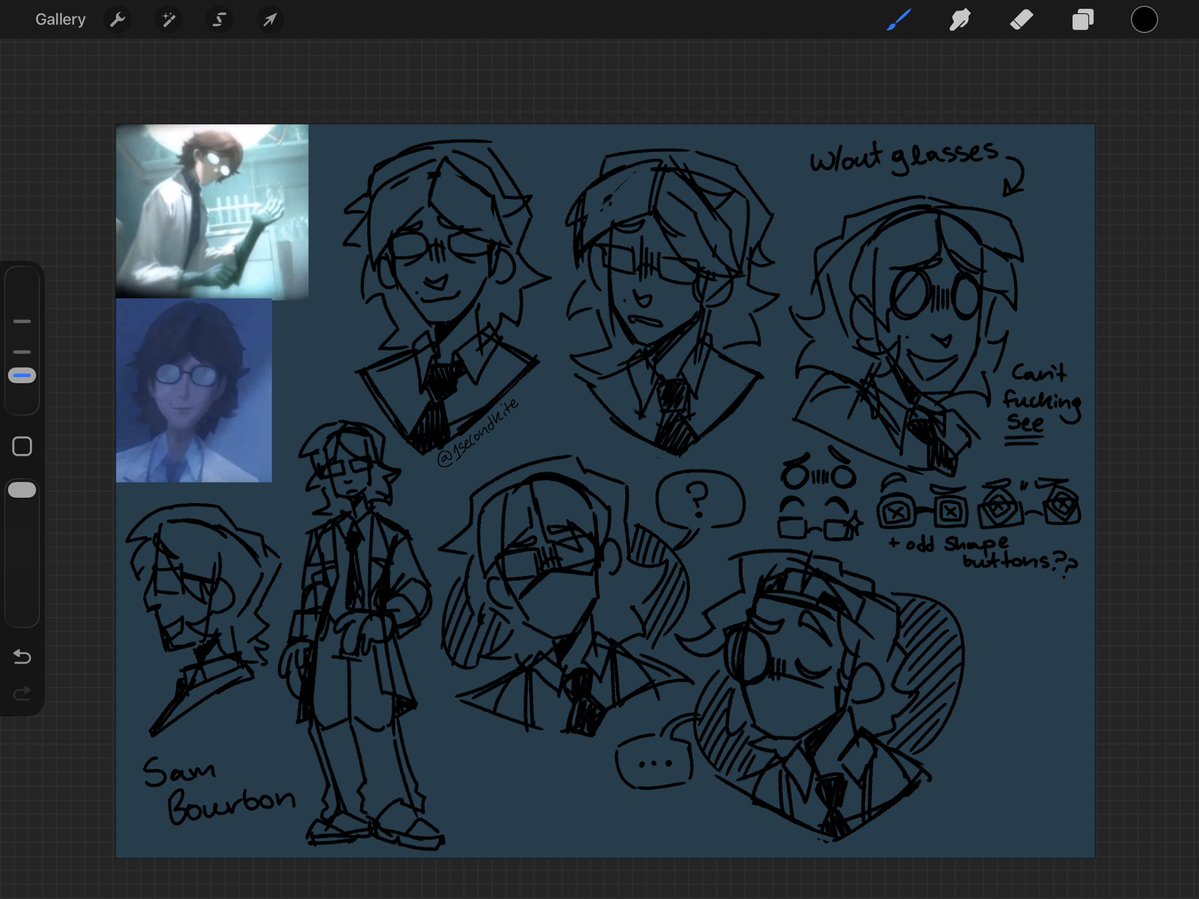
Task: Select the Smudge tool
Action: [x=960, y=19]
